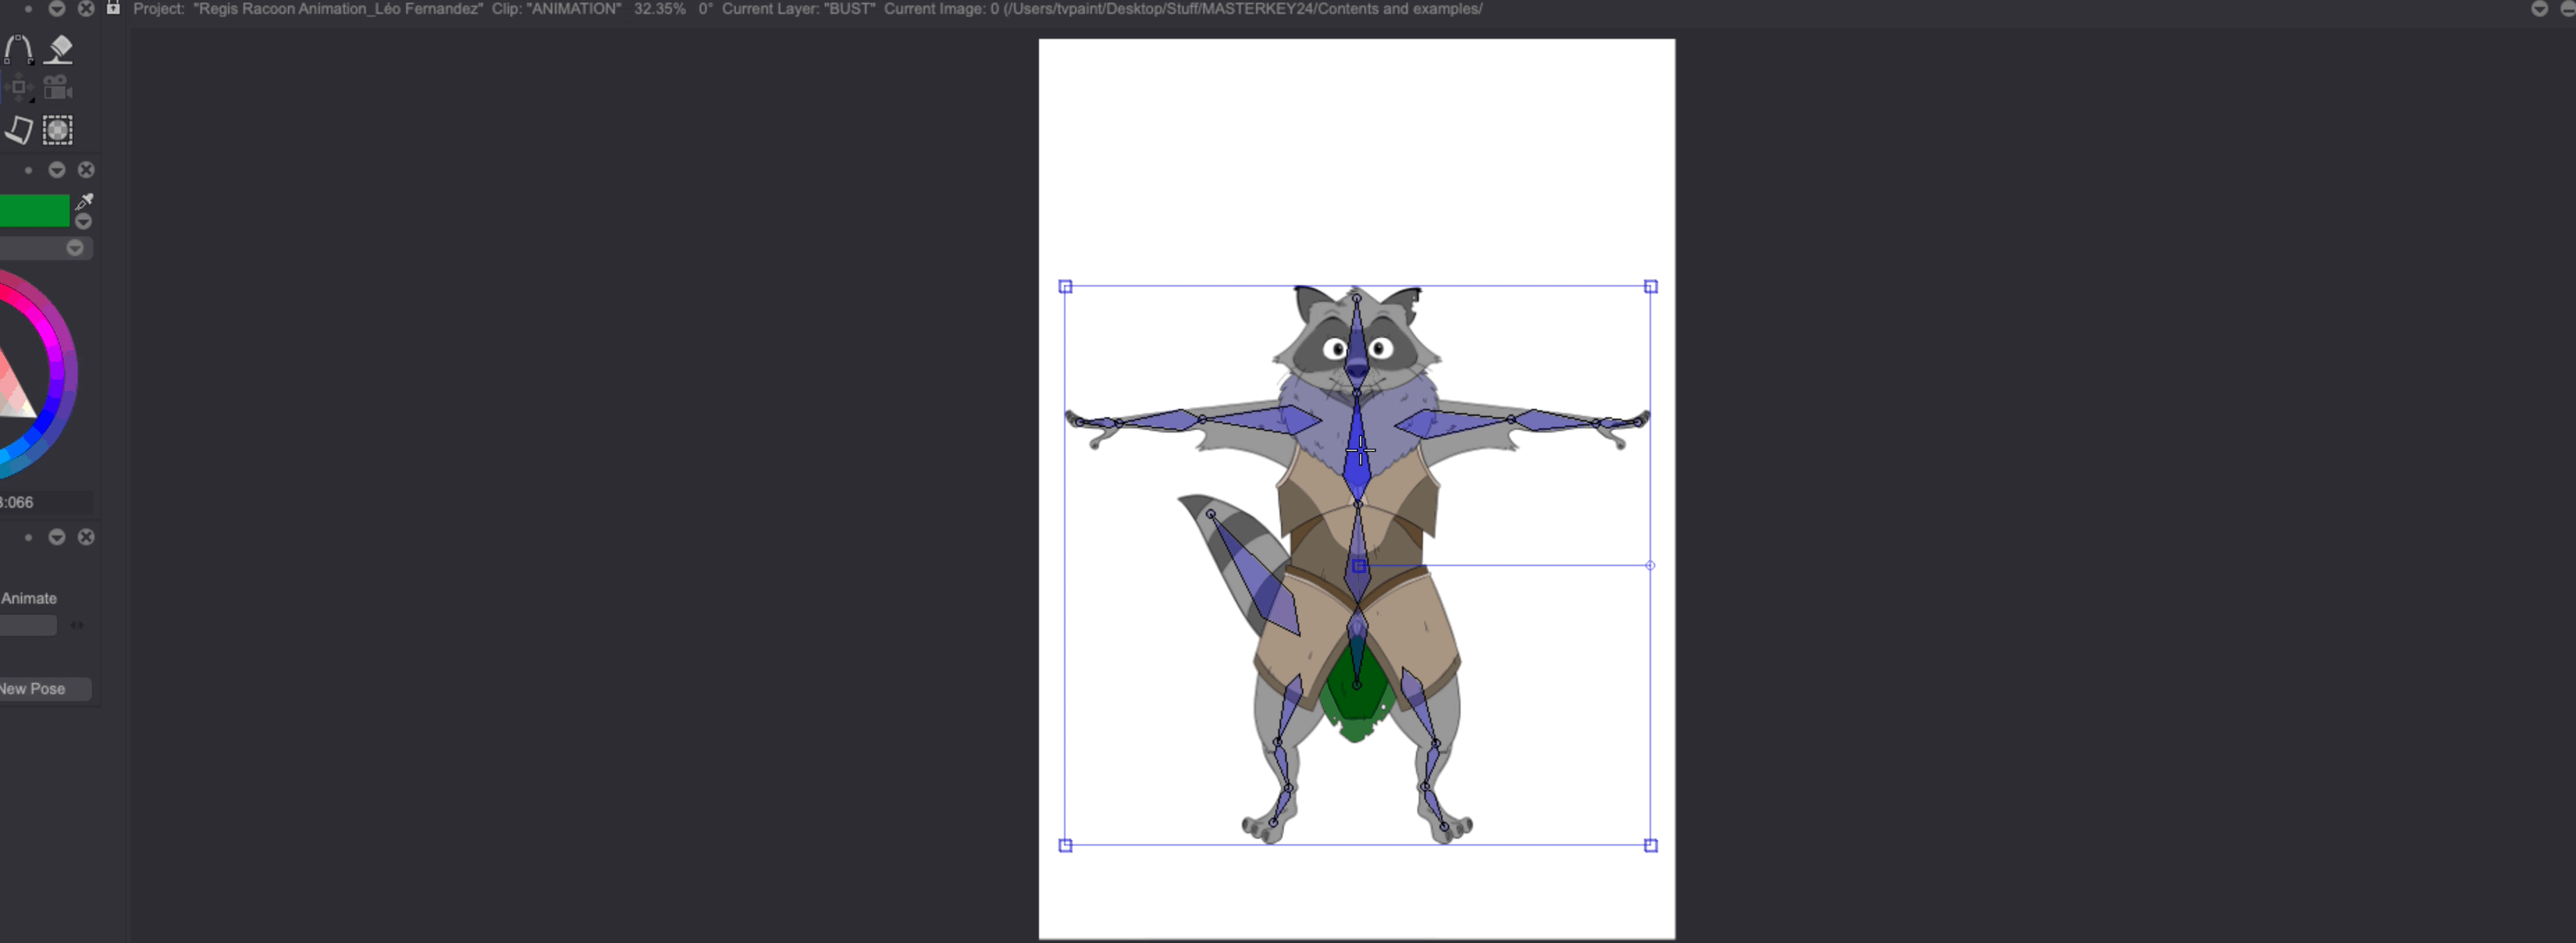This screenshot has height=943, width=2576.
Task: Toggle the dot indicator on the lower panel
Action: pos(28,537)
